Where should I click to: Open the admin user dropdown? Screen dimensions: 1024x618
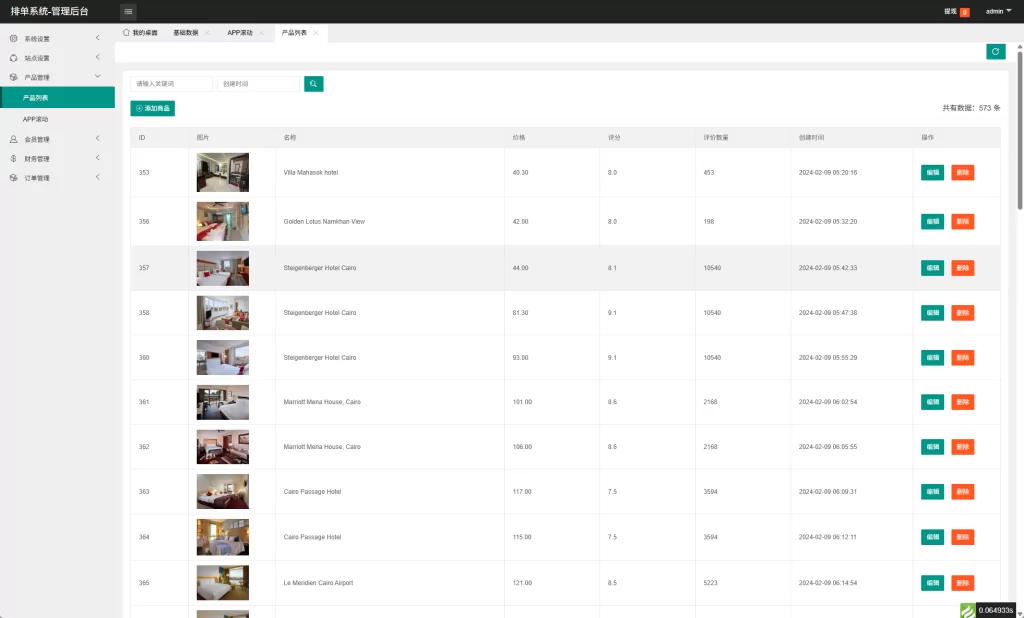click(x=998, y=12)
